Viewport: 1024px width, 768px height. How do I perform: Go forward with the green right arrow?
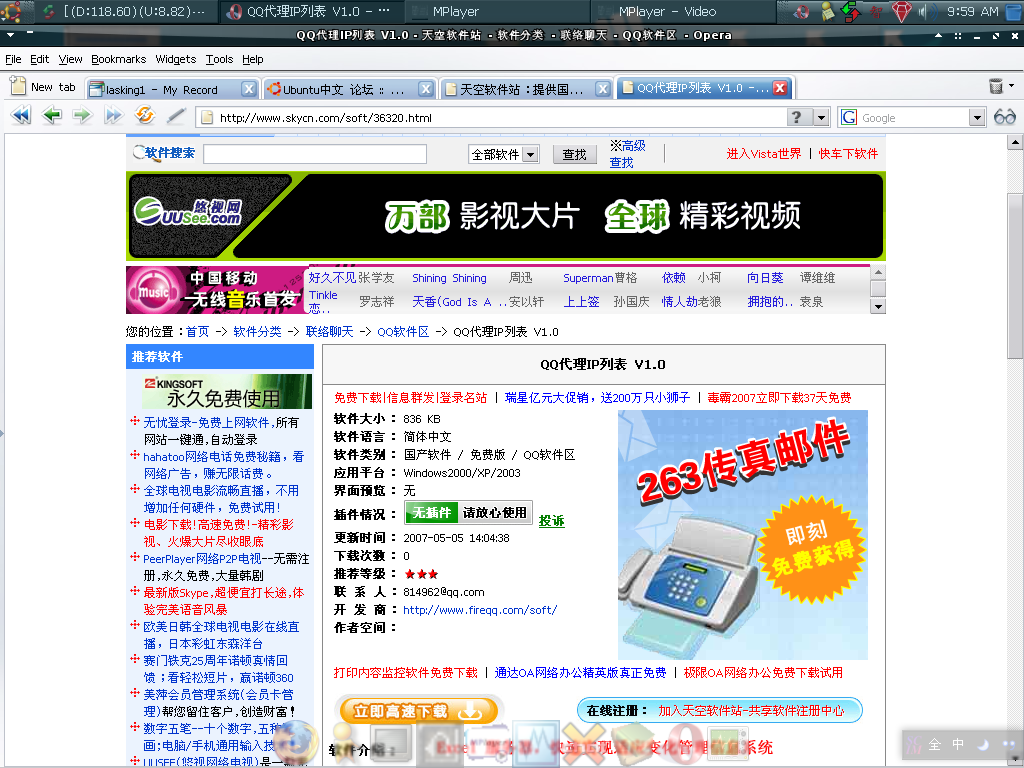82,116
